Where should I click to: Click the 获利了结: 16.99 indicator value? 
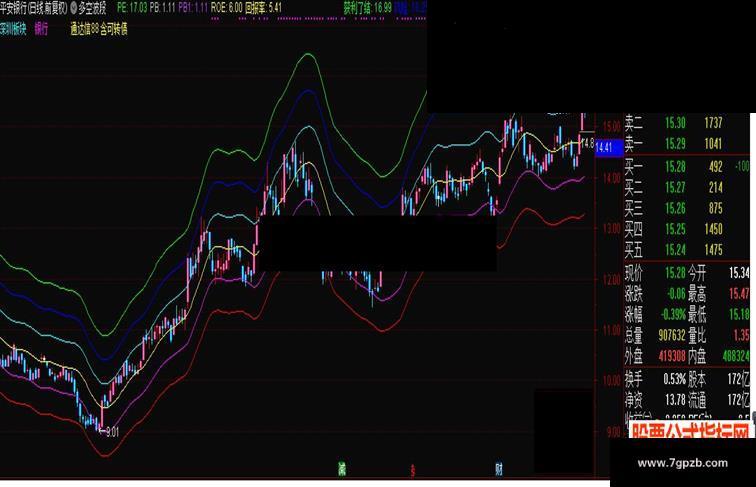click(x=367, y=8)
